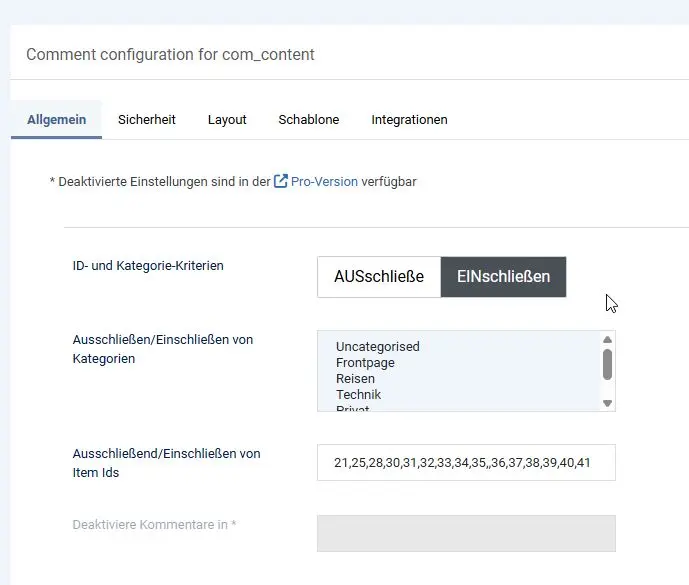Image resolution: width=689 pixels, height=585 pixels.
Task: Select the partially visible Privat category
Action: coord(352,408)
